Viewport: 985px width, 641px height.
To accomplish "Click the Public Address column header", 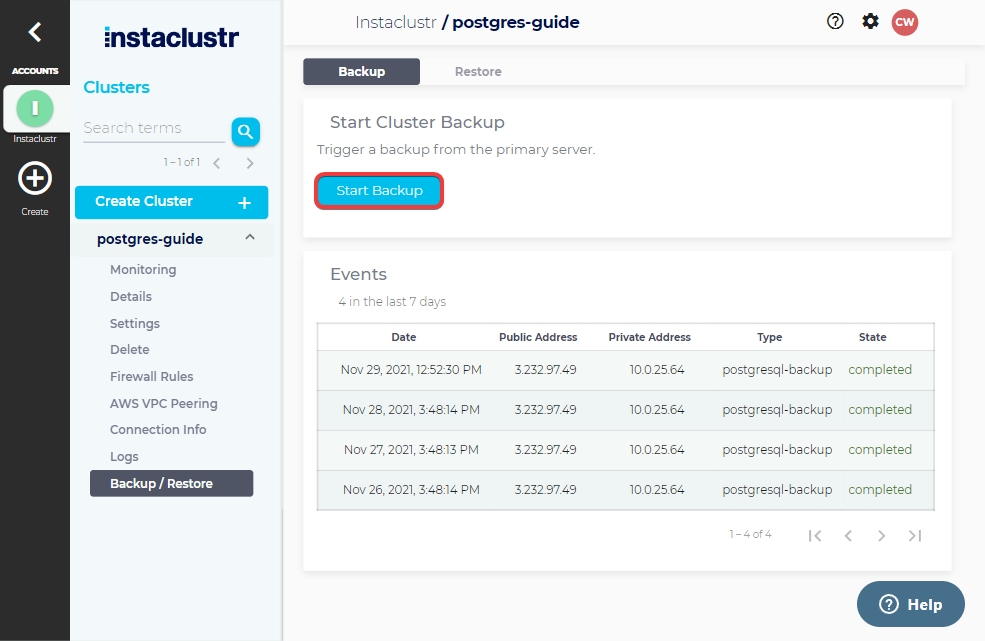I will [x=538, y=337].
